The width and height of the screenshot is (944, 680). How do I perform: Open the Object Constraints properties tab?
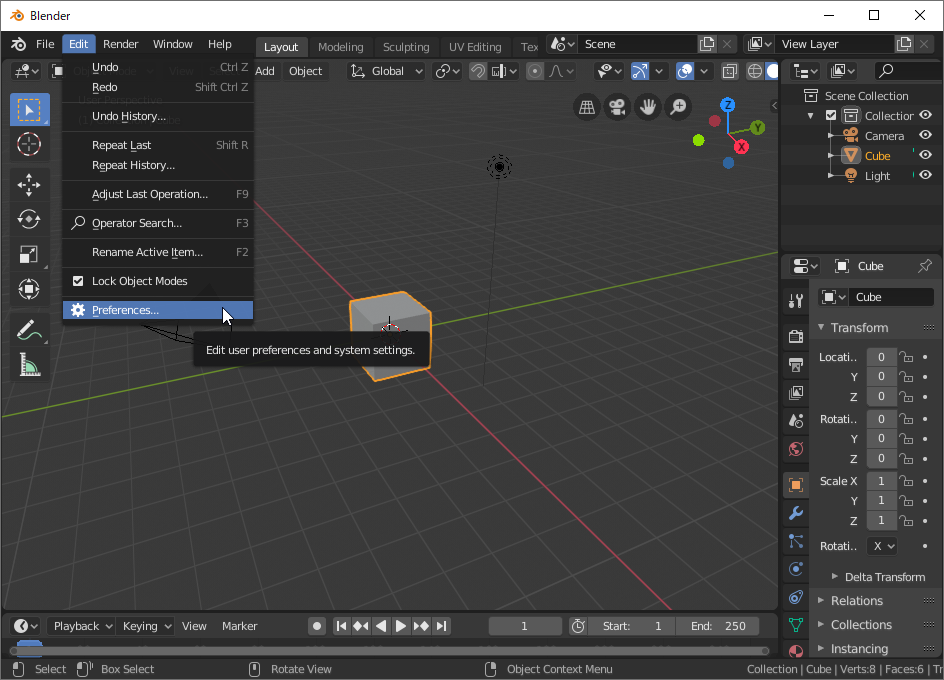(796, 597)
